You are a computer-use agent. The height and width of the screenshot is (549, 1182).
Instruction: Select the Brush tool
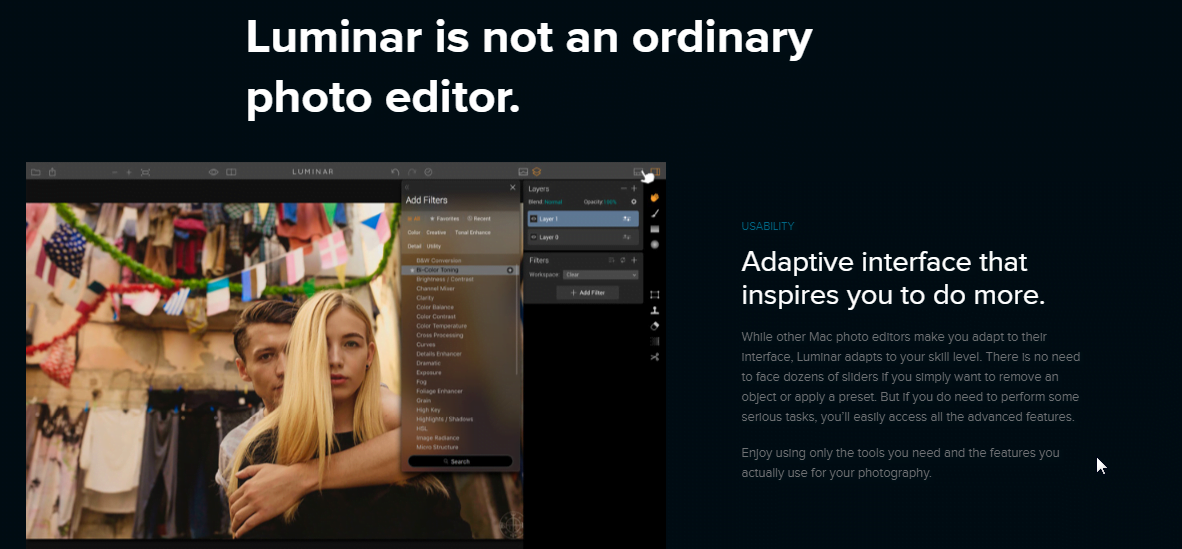pos(654,213)
